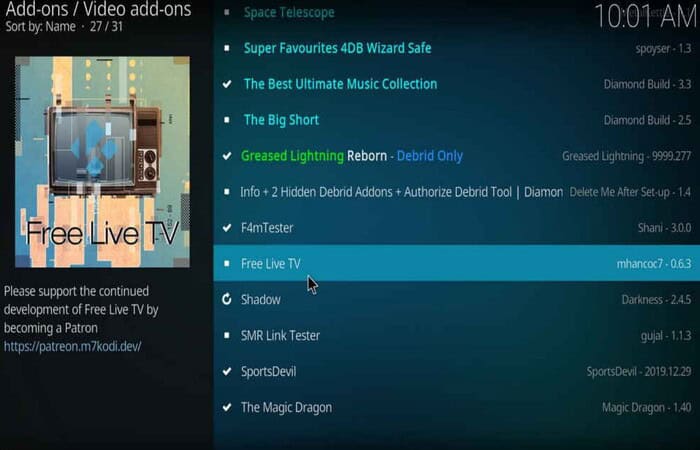Click square marker by Super Favourites 4DB Wizard
This screenshot has width=700, height=450.
click(227, 48)
